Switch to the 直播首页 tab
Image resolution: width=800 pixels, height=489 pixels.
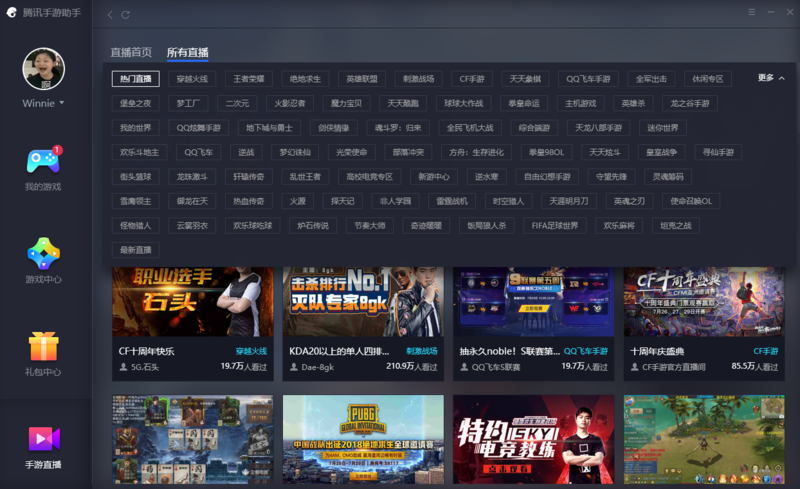[x=131, y=53]
